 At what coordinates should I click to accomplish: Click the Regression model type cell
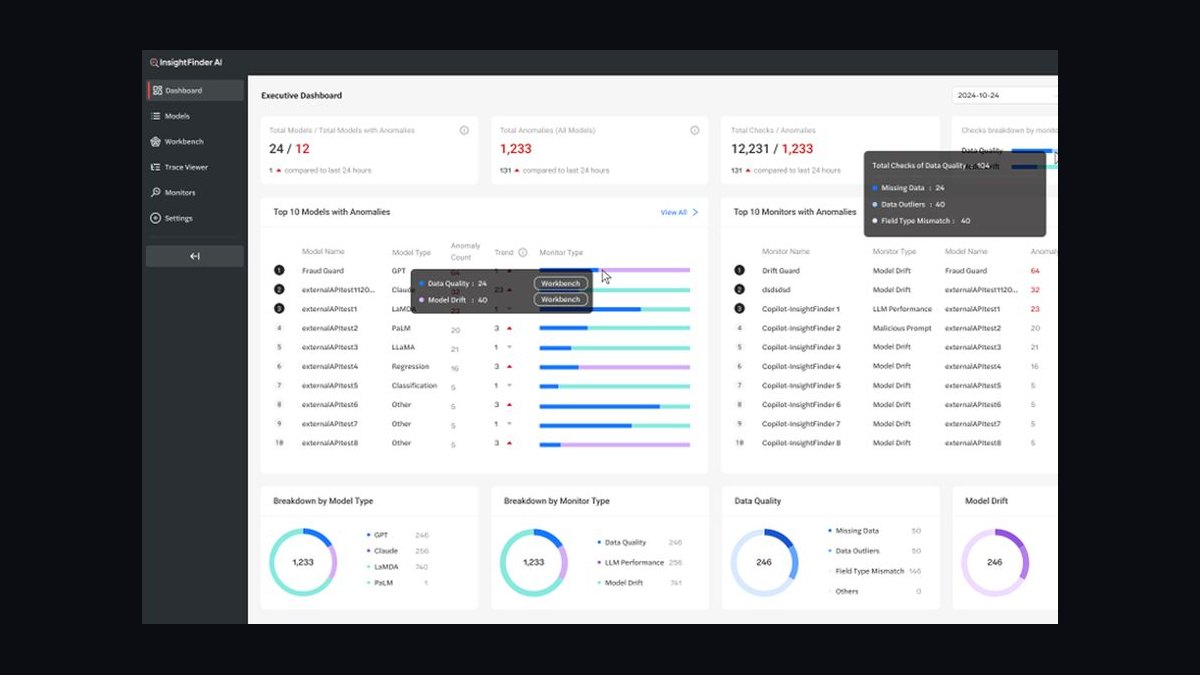click(410, 366)
